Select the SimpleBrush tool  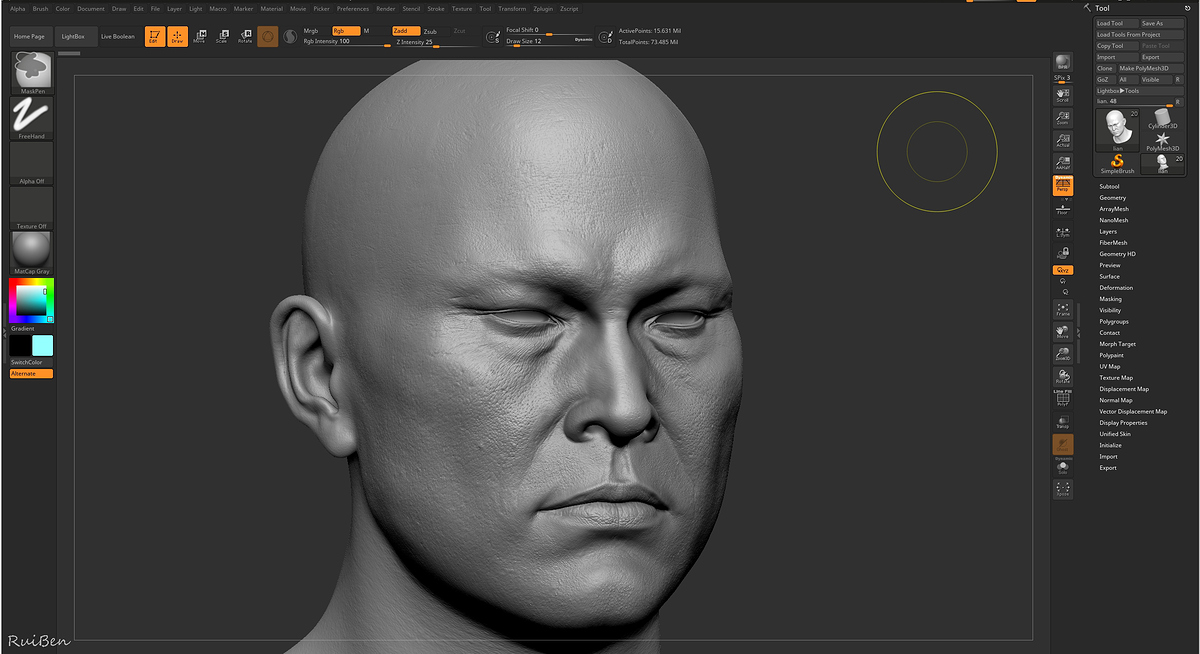(1118, 164)
